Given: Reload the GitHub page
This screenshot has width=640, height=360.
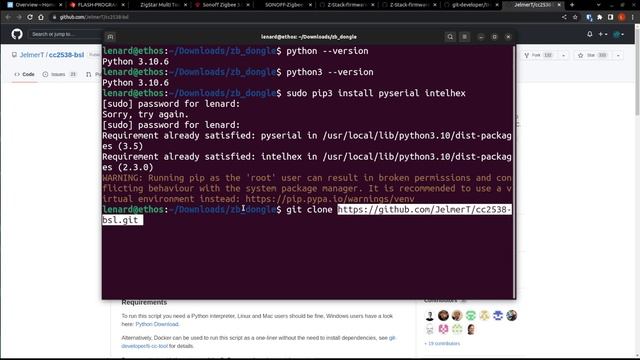Looking at the screenshot, I should [x=30, y=17].
